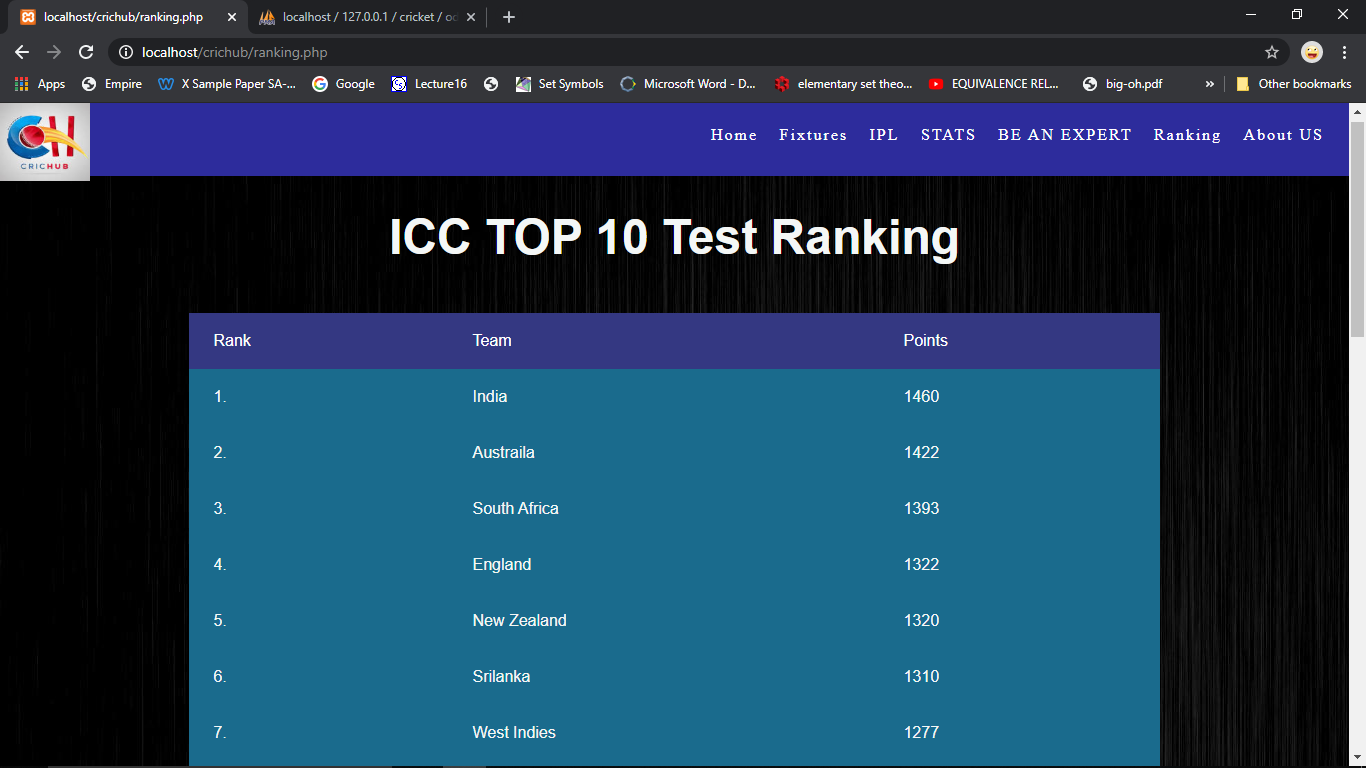Open the big-oh.pdf bookmark
1366x768 pixels.
pyautogui.click(x=1122, y=84)
